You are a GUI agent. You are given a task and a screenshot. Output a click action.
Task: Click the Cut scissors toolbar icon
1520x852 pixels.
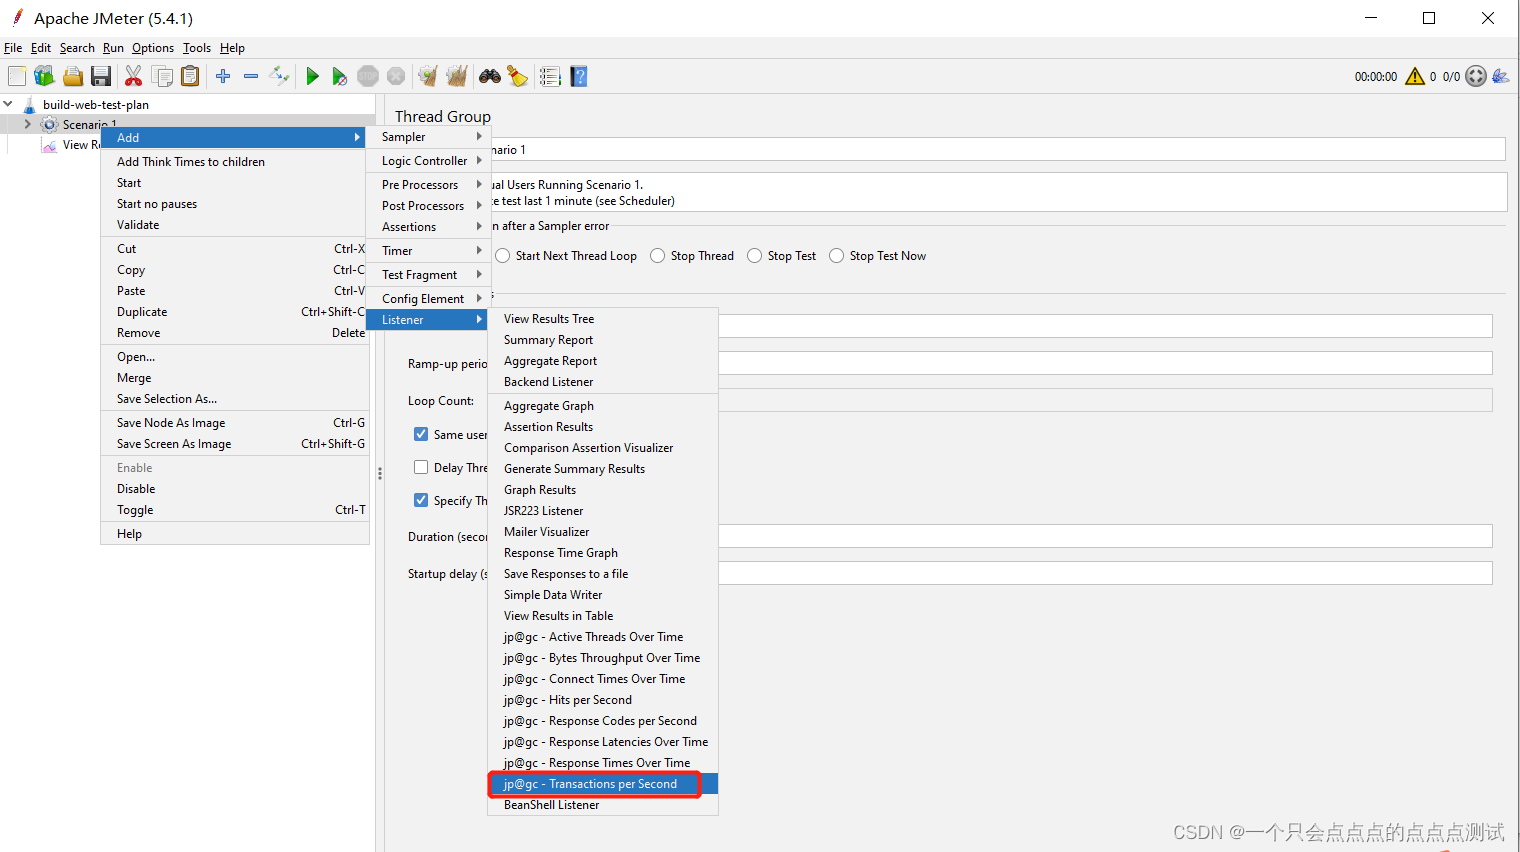pyautogui.click(x=133, y=76)
